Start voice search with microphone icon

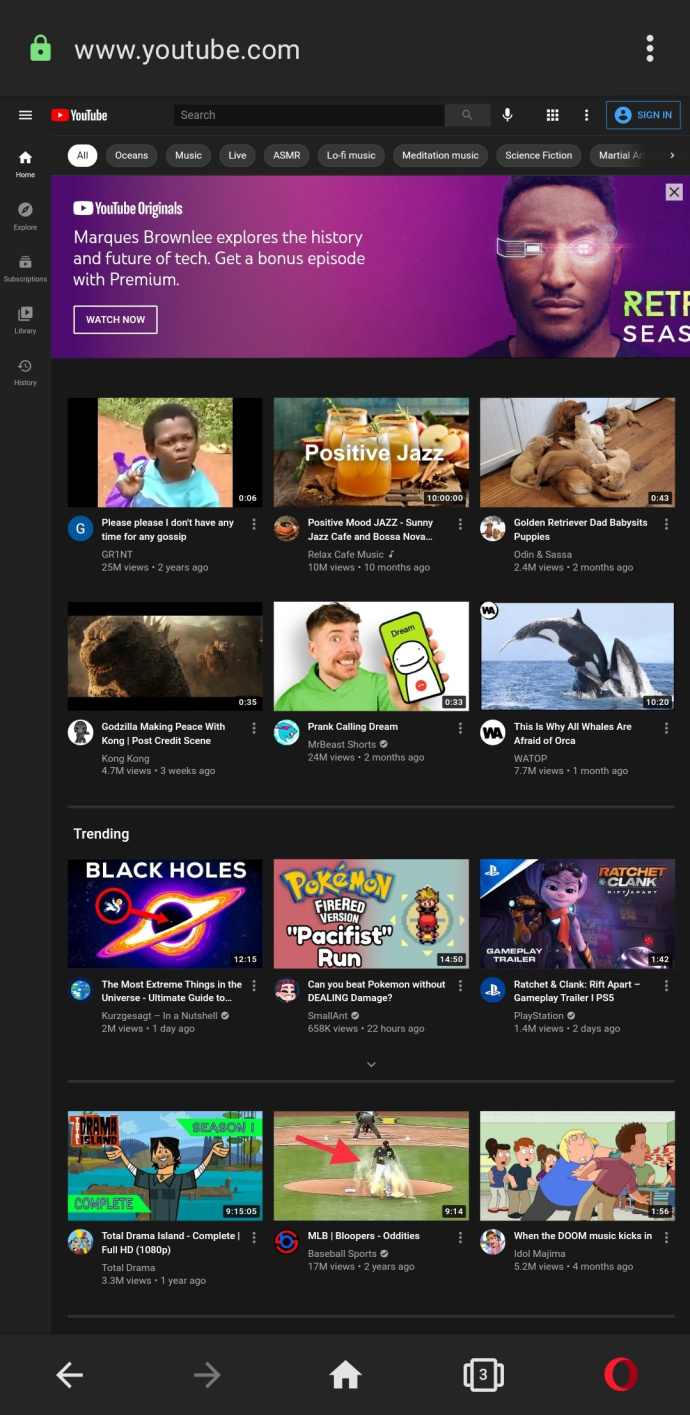click(x=508, y=115)
